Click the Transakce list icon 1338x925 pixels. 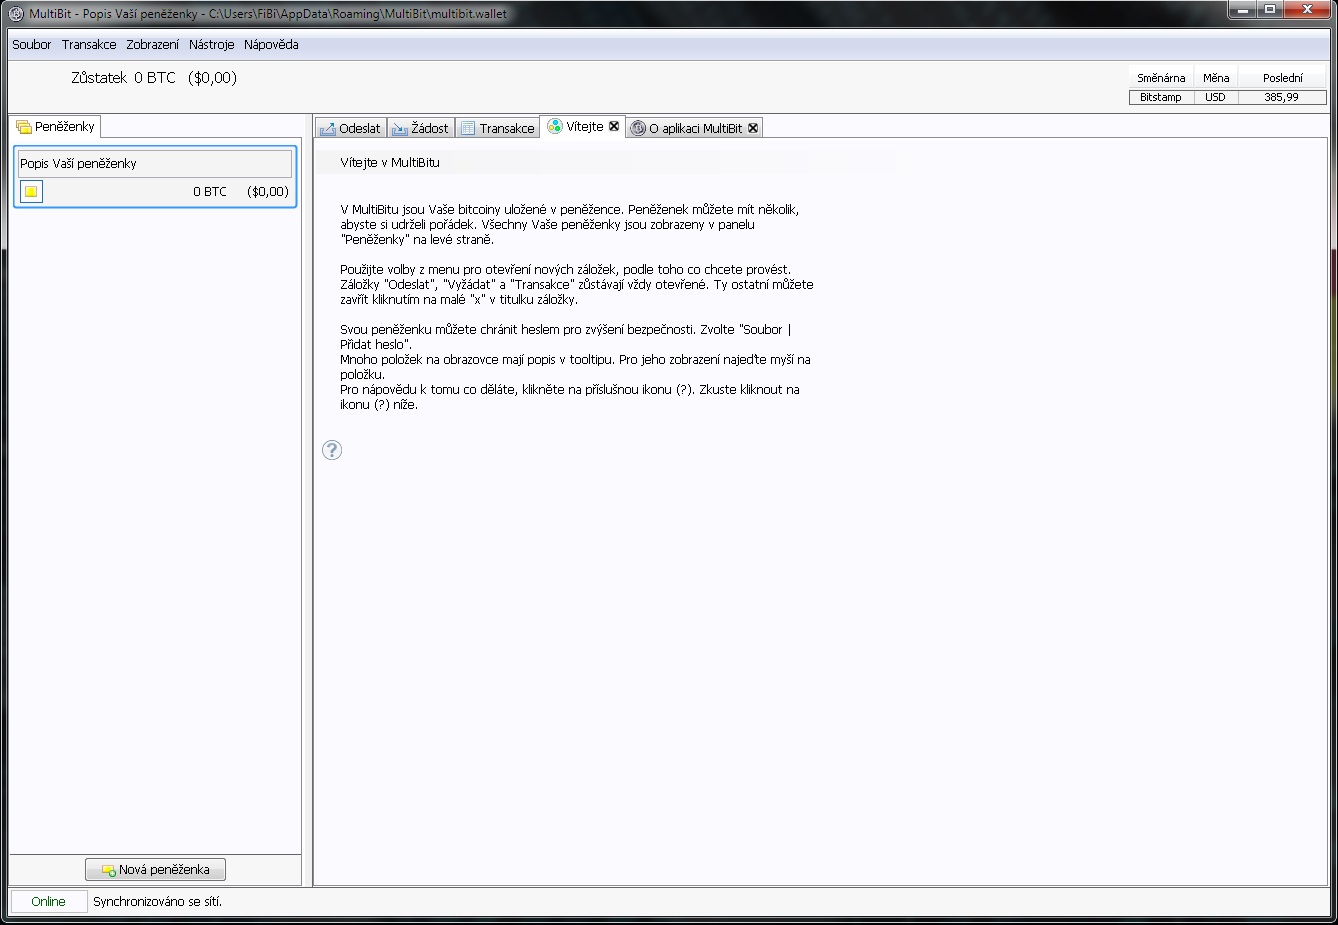pyautogui.click(x=468, y=128)
